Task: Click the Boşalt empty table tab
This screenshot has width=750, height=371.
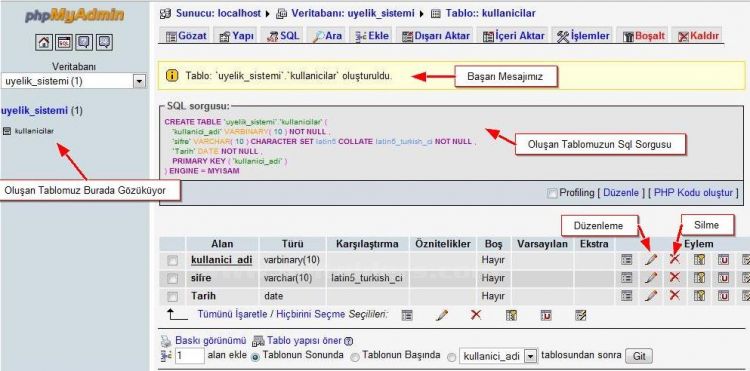Action: coord(643,36)
